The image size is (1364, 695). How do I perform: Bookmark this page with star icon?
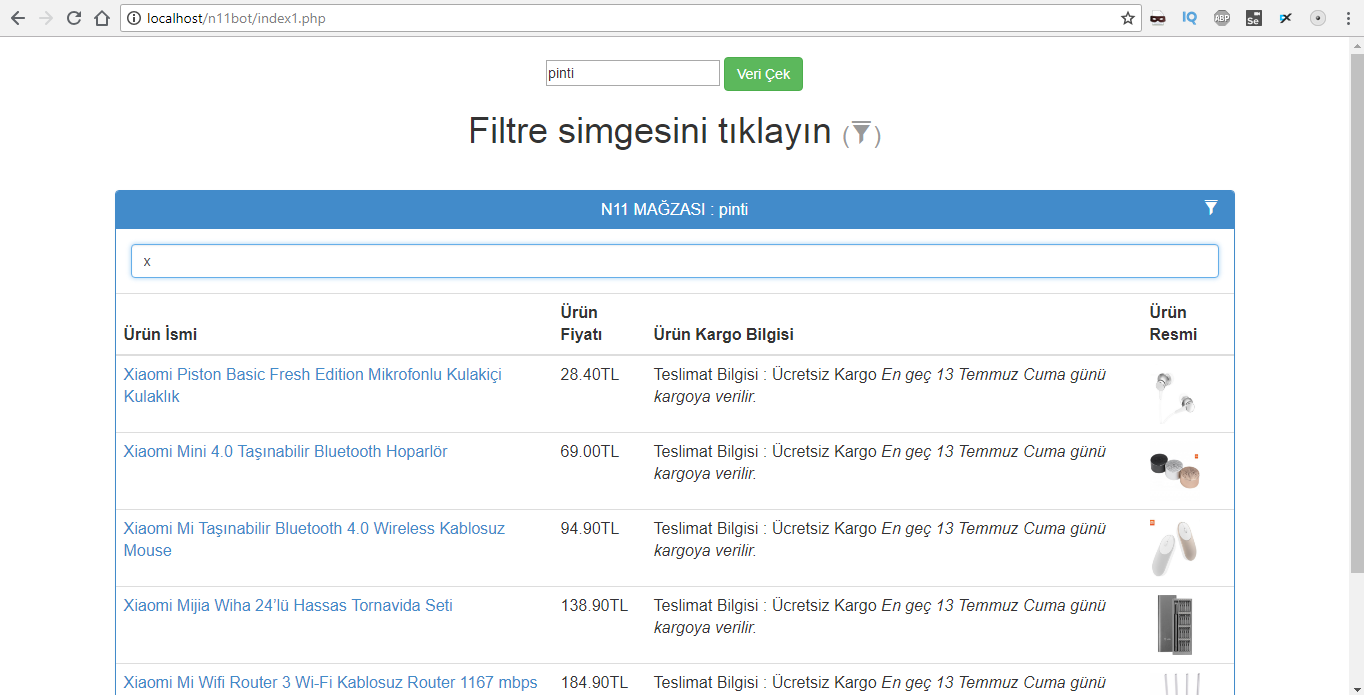pyautogui.click(x=1128, y=18)
